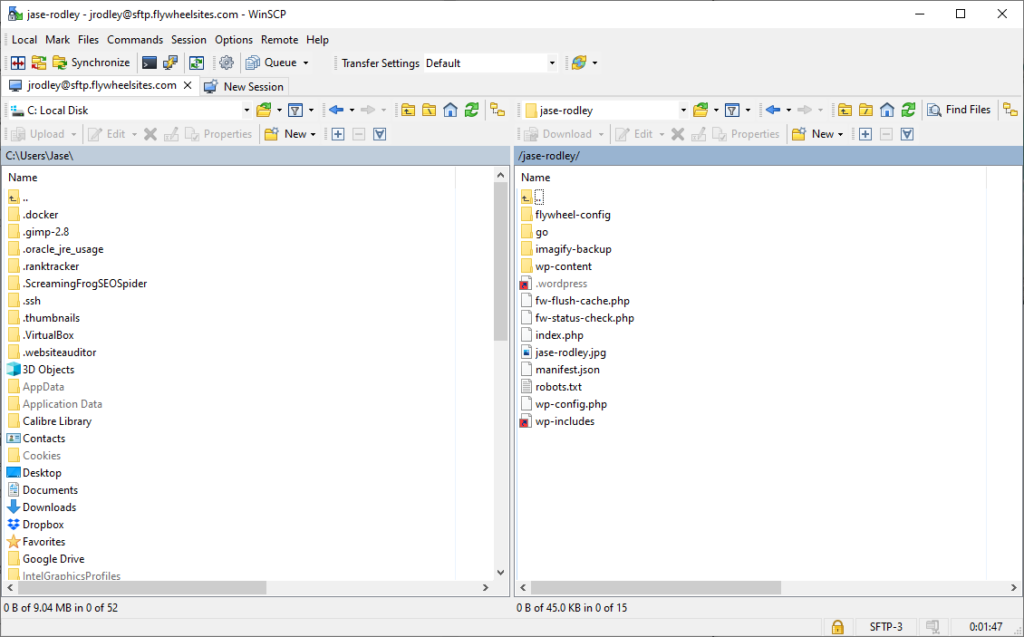Go to root directory in local panel
The image size is (1024, 637).
pos(429,110)
